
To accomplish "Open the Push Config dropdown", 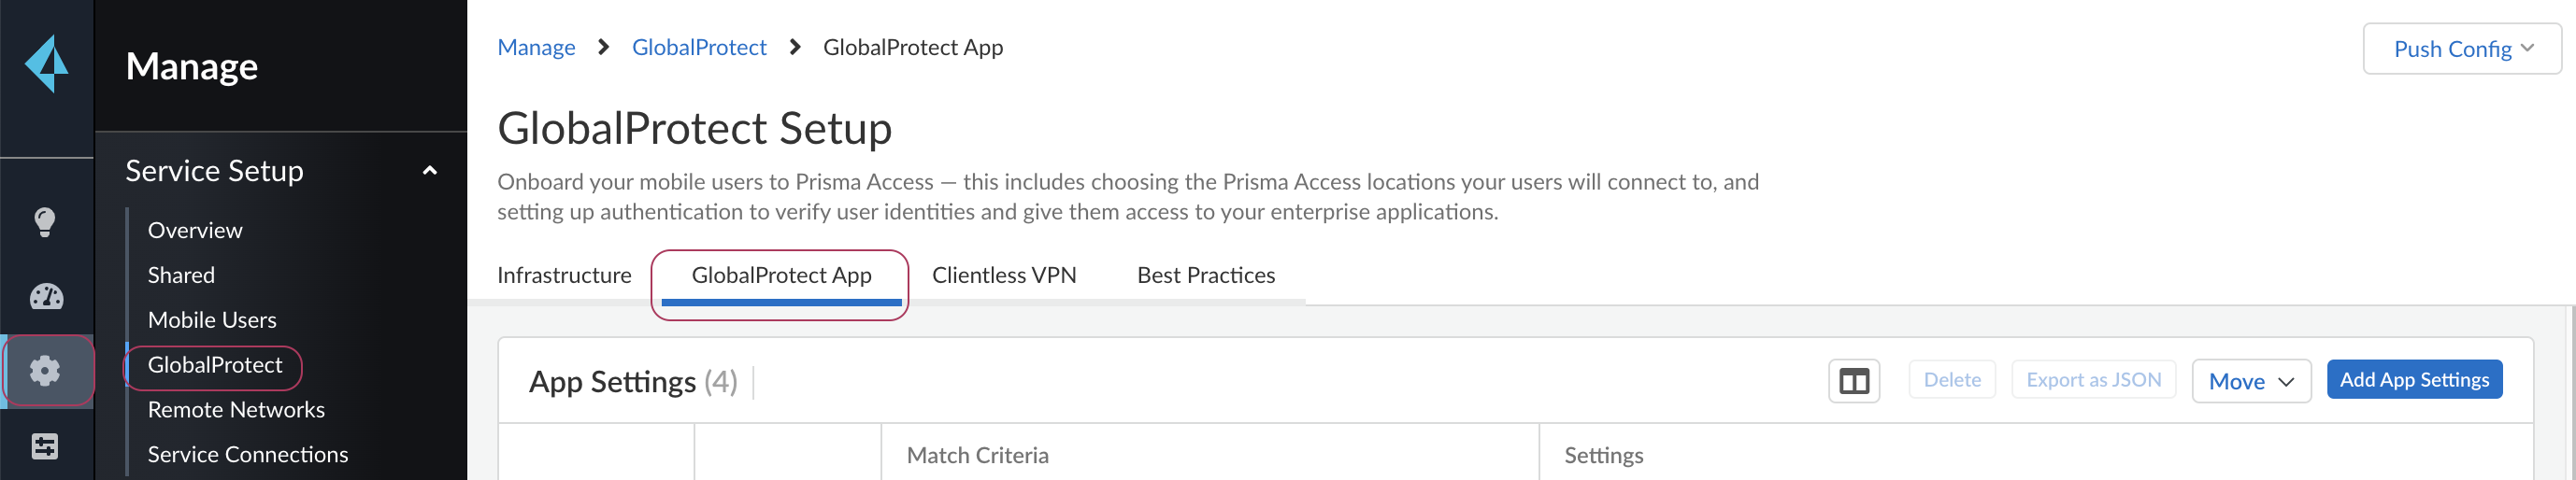I will pos(2460,49).
